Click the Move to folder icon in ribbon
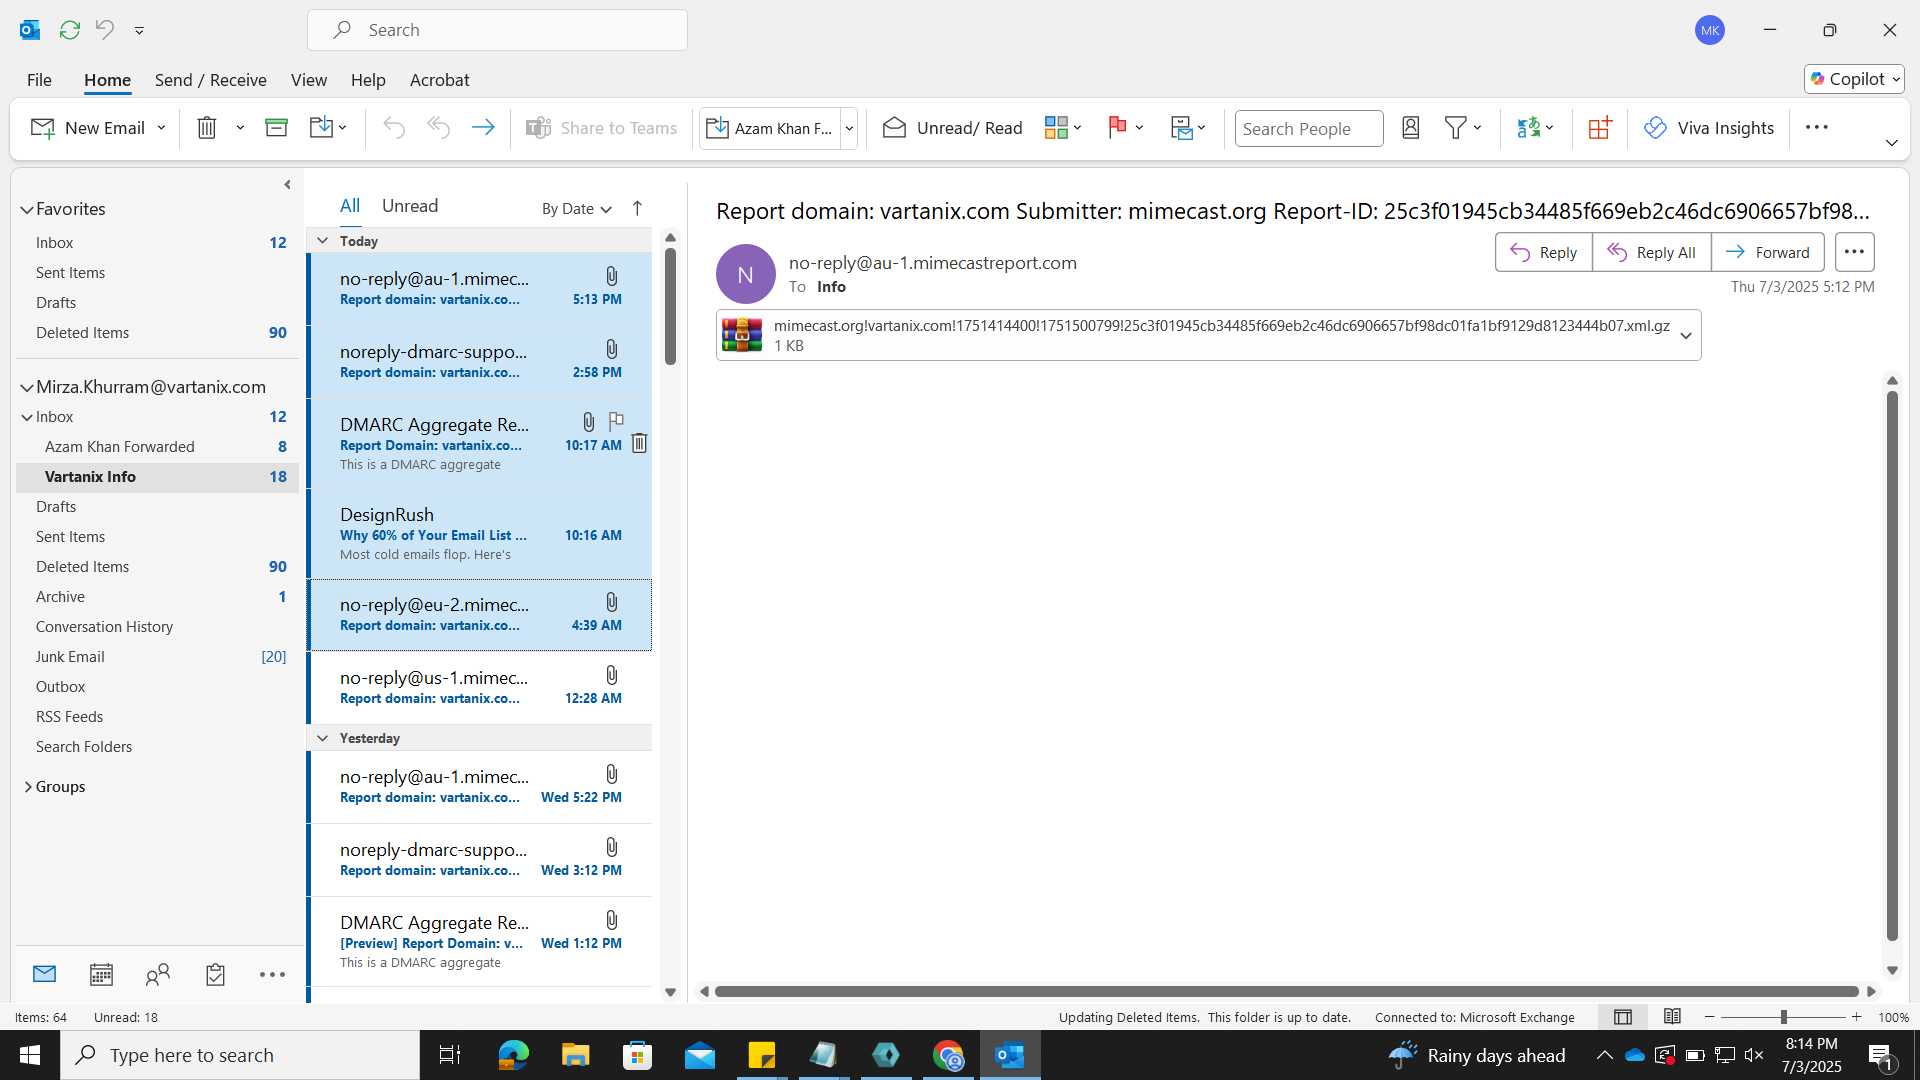This screenshot has width=1920, height=1080. click(x=321, y=128)
